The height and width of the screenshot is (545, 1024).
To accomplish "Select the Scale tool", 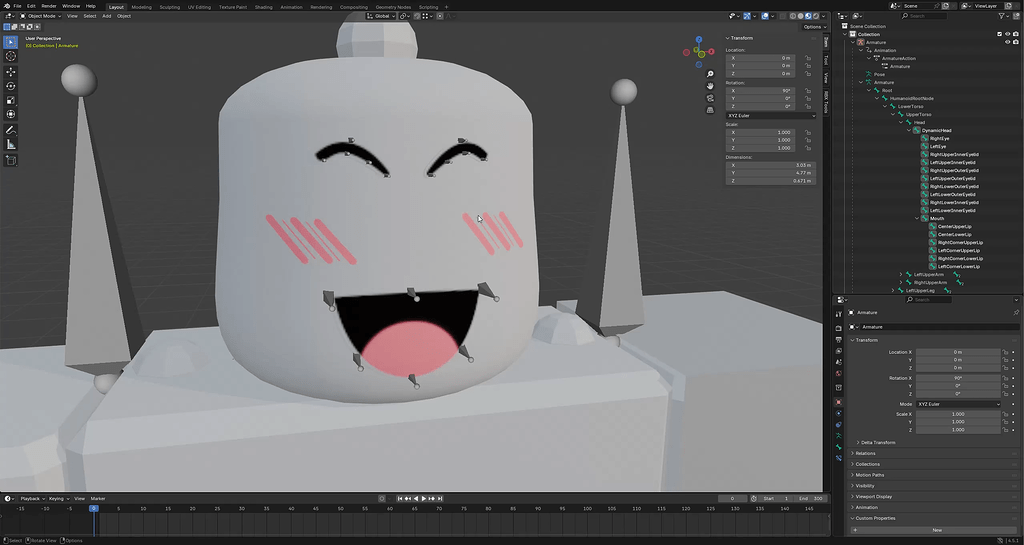I will 10,101.
